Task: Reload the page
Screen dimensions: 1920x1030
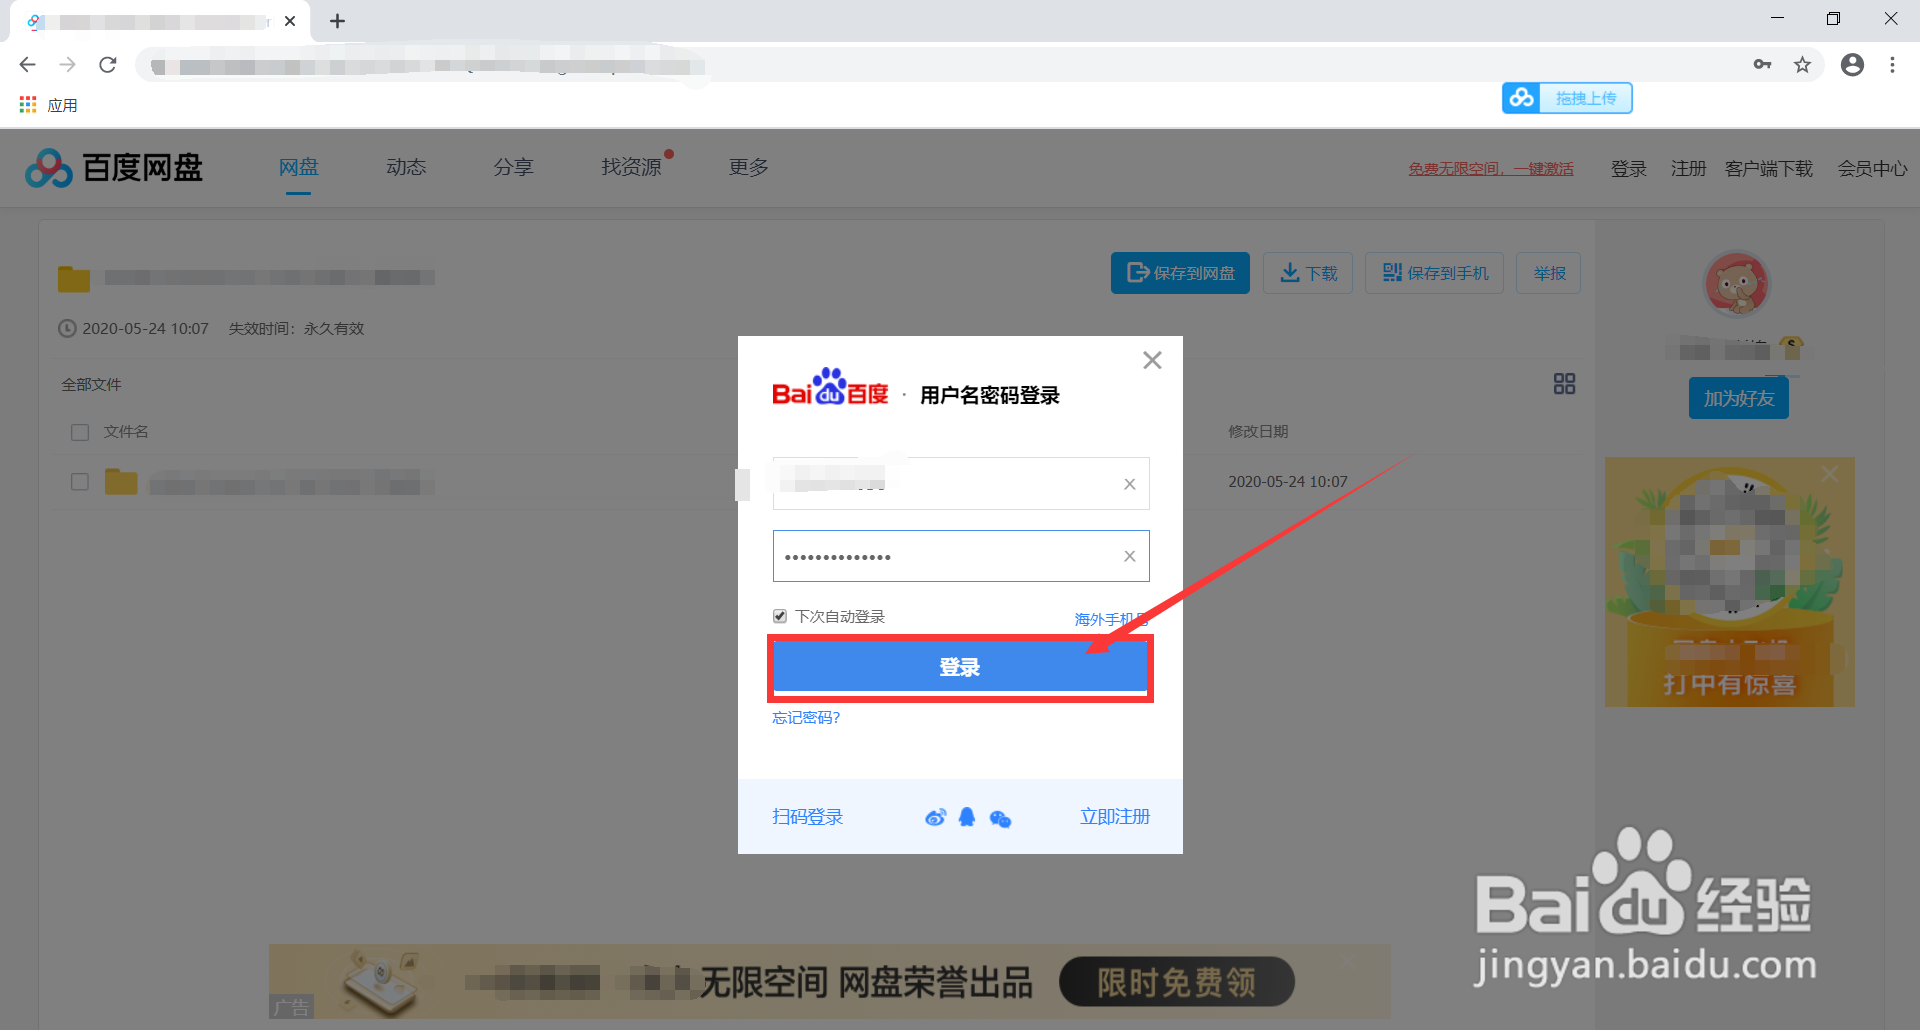Action: tap(108, 65)
